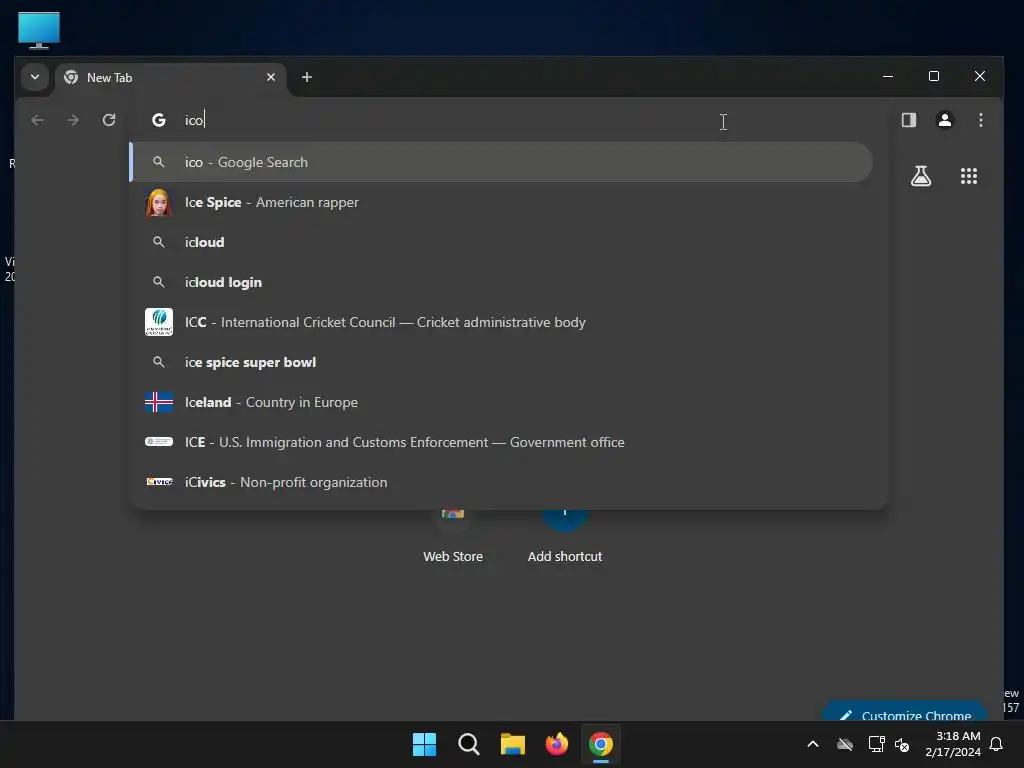Screen dimensions: 1024x768
Task: Click the OneDrive cloud tray icon
Action: 845,744
